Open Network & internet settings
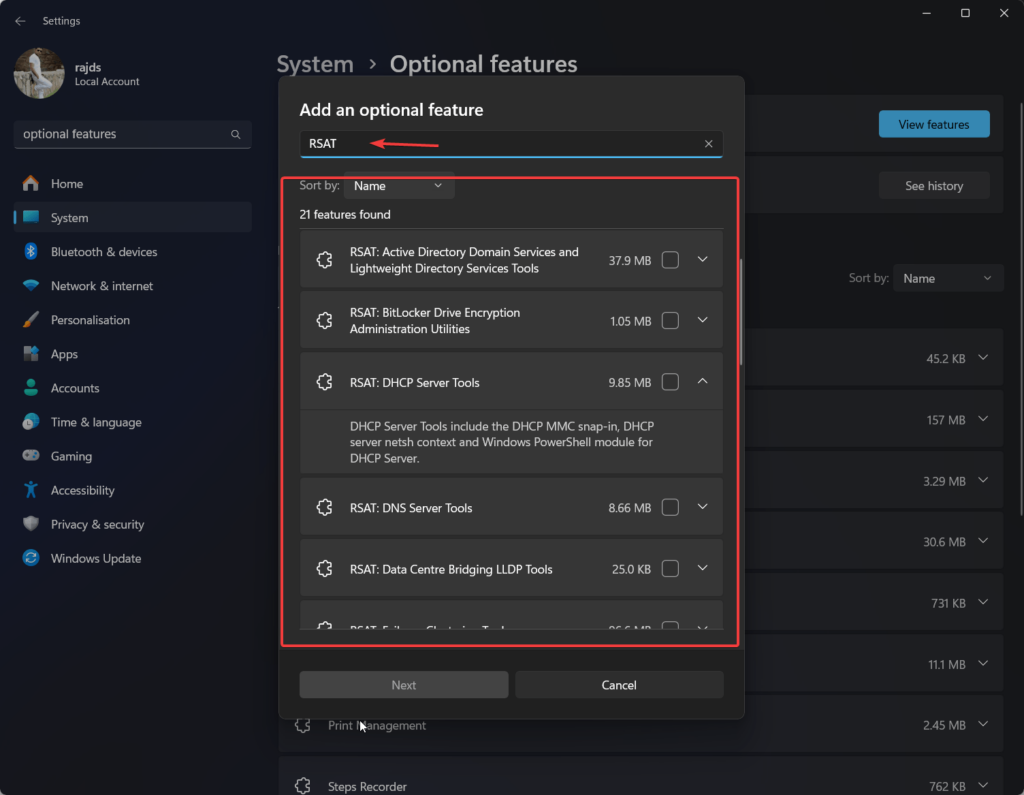This screenshot has height=795, width=1024. pyautogui.click(x=133, y=285)
